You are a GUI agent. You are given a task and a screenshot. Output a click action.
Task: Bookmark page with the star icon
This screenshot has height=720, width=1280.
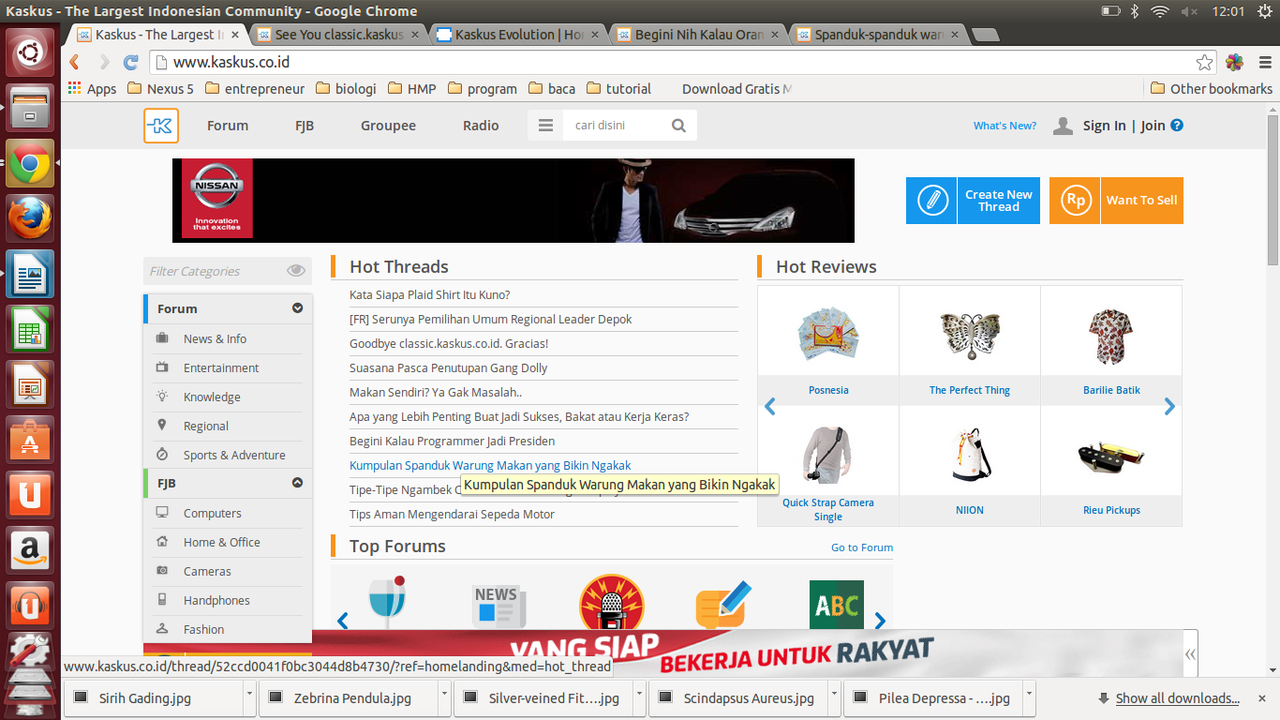click(x=1205, y=62)
